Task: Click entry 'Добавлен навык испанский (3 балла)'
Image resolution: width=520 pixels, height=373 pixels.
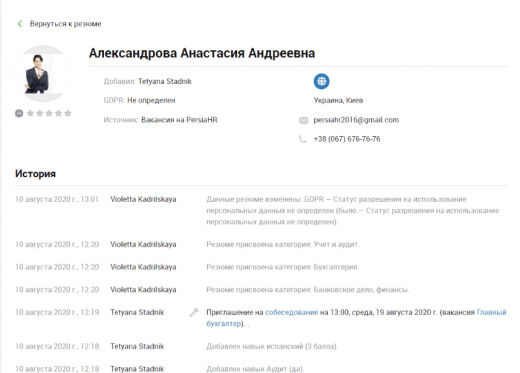Action: [272, 346]
